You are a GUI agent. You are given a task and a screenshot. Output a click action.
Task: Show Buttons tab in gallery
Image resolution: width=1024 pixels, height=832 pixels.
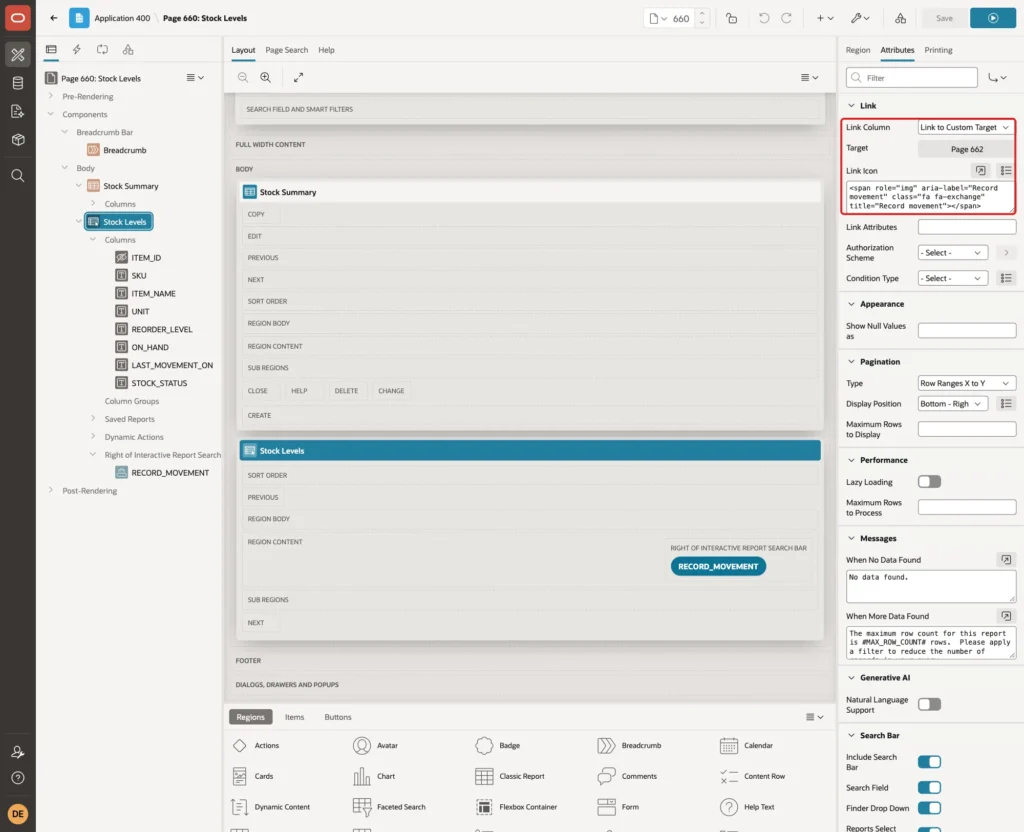[x=338, y=717]
